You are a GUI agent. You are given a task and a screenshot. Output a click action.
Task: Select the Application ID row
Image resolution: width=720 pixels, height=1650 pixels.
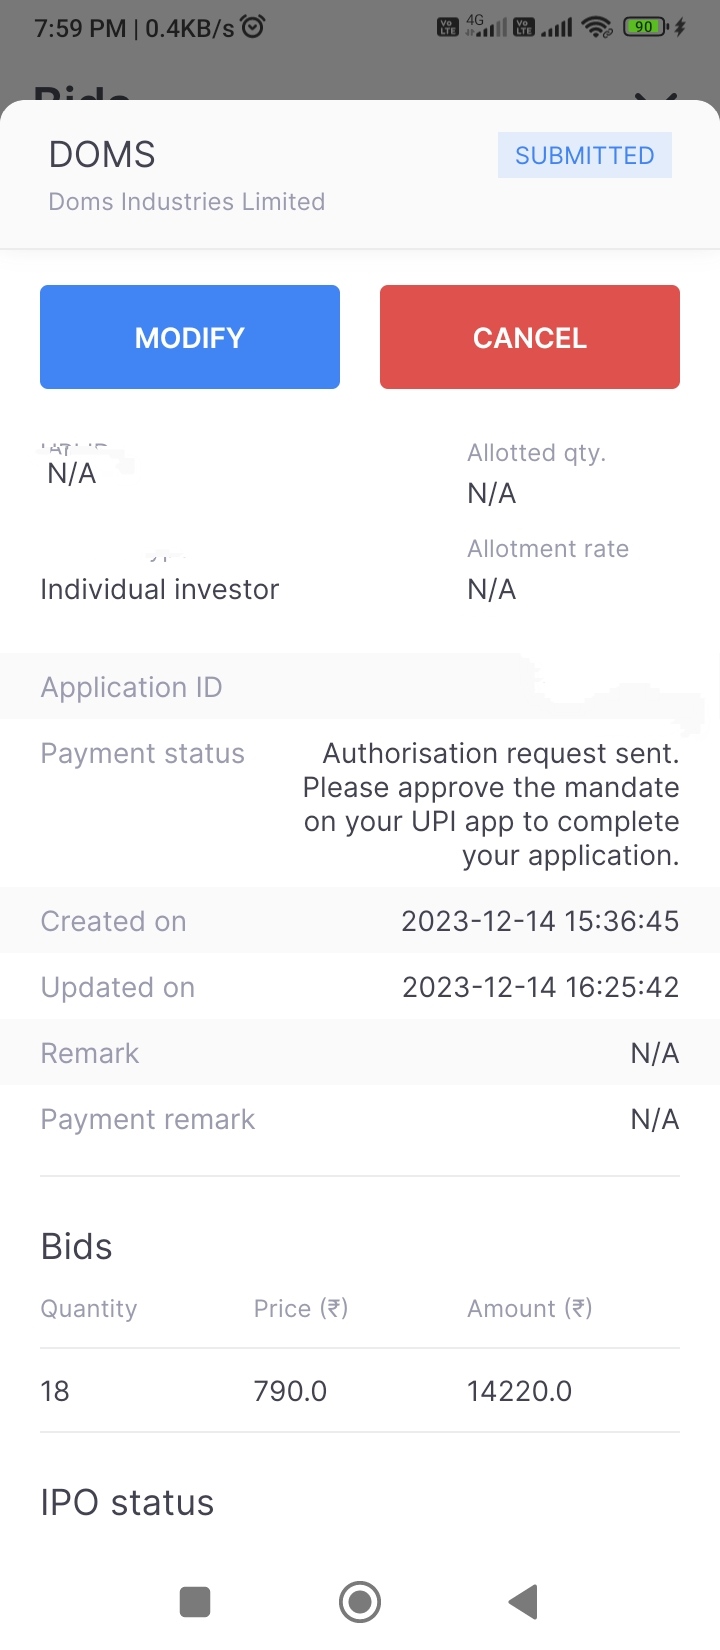click(x=360, y=687)
